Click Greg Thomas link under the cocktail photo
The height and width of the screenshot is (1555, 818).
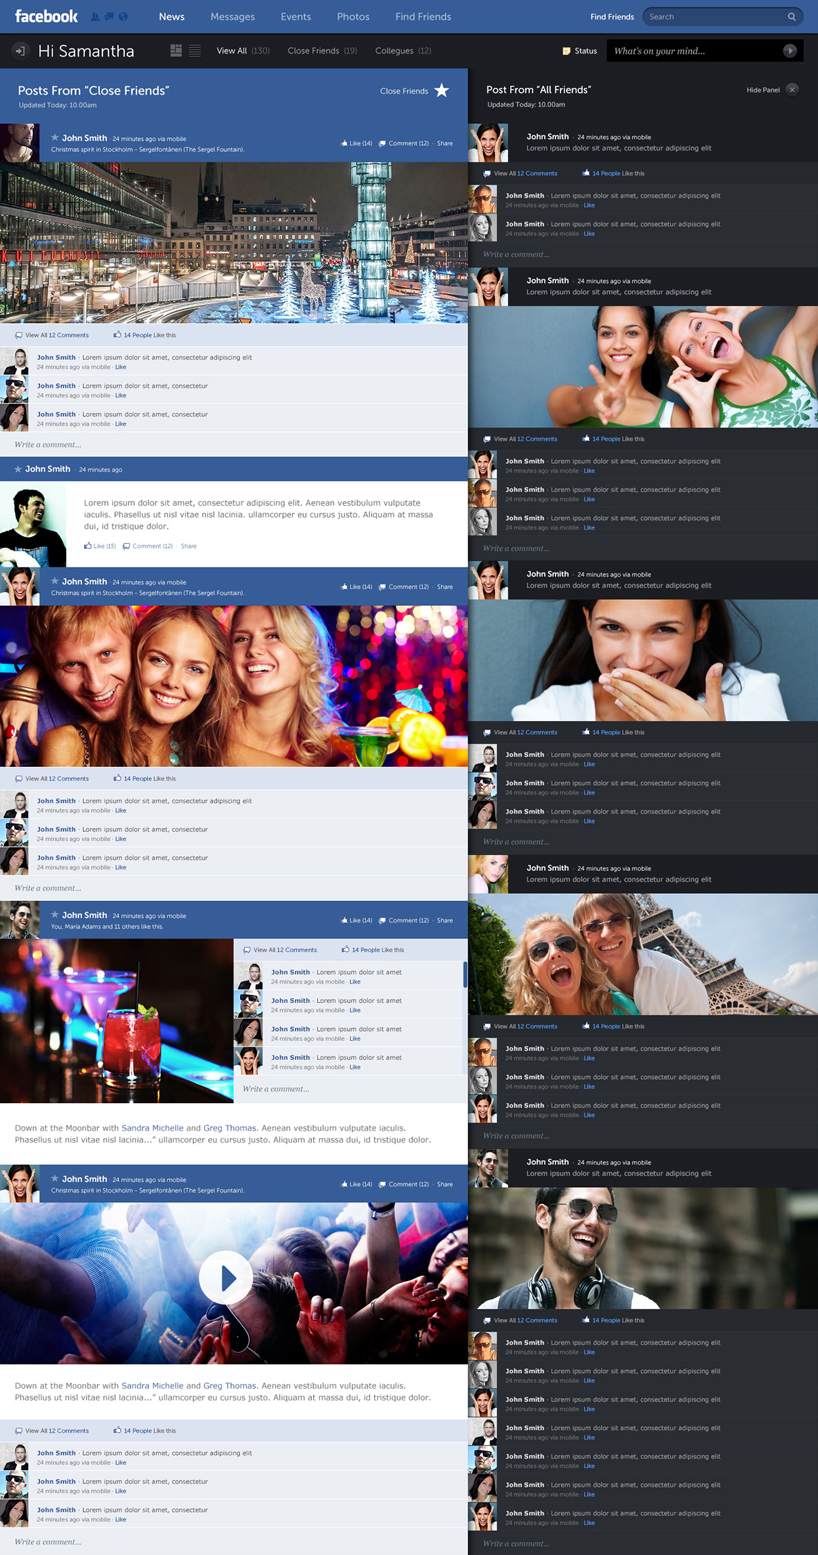pyautogui.click(x=229, y=1128)
